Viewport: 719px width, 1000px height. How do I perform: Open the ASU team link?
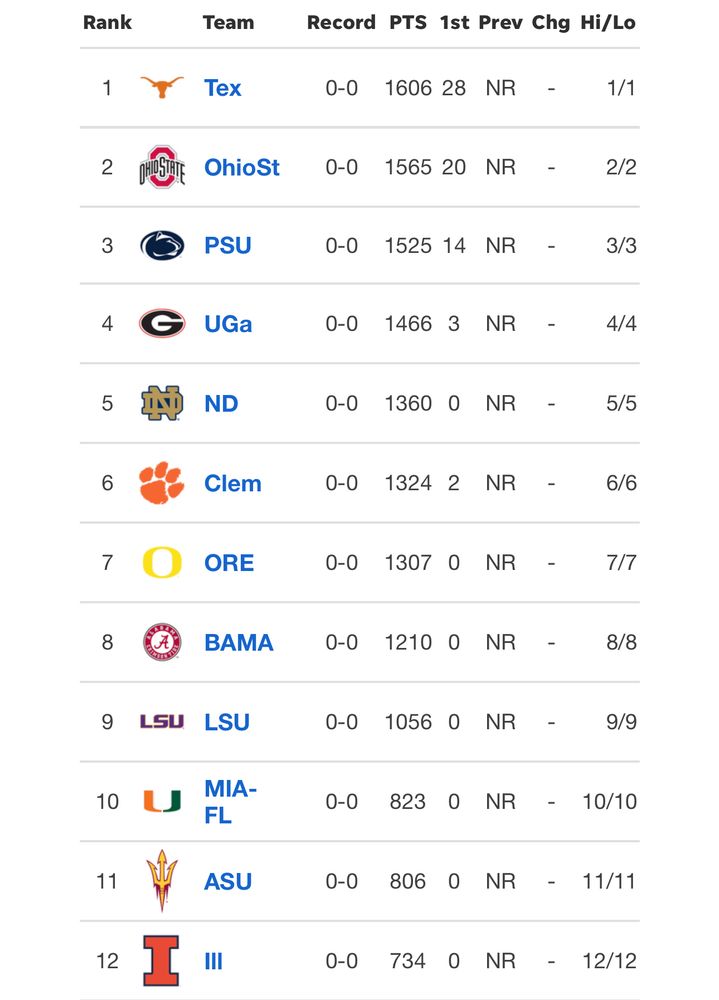(x=228, y=882)
